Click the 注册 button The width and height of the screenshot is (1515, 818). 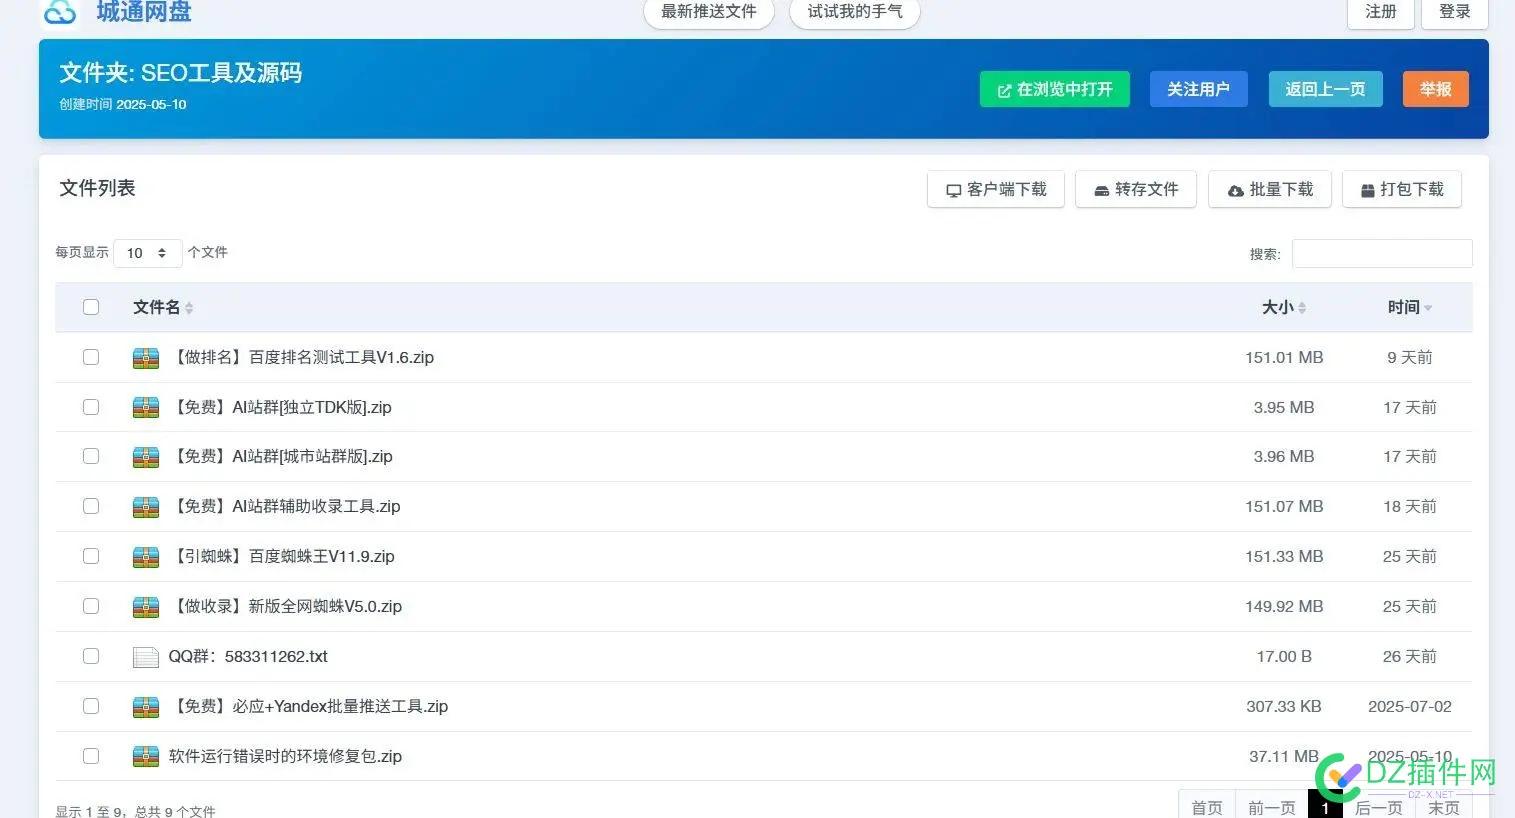[x=1381, y=12]
